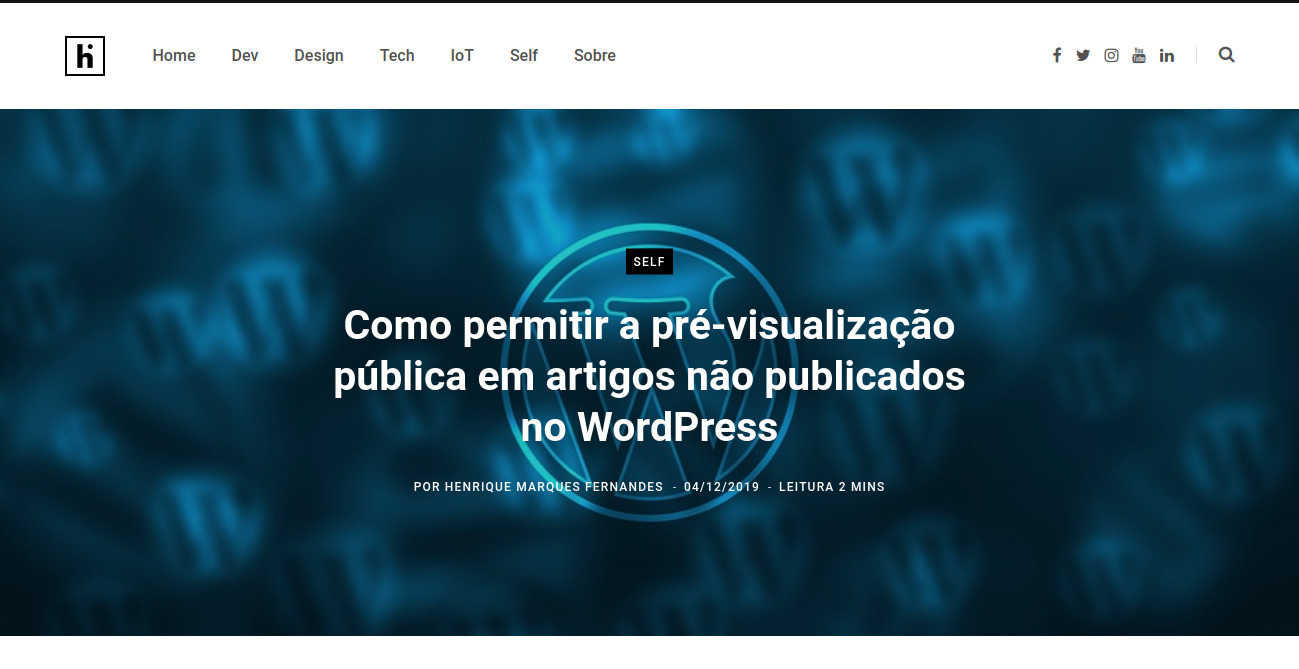Open the Sobre menu item
Viewport: 1299px width, 669px height.
[595, 56]
